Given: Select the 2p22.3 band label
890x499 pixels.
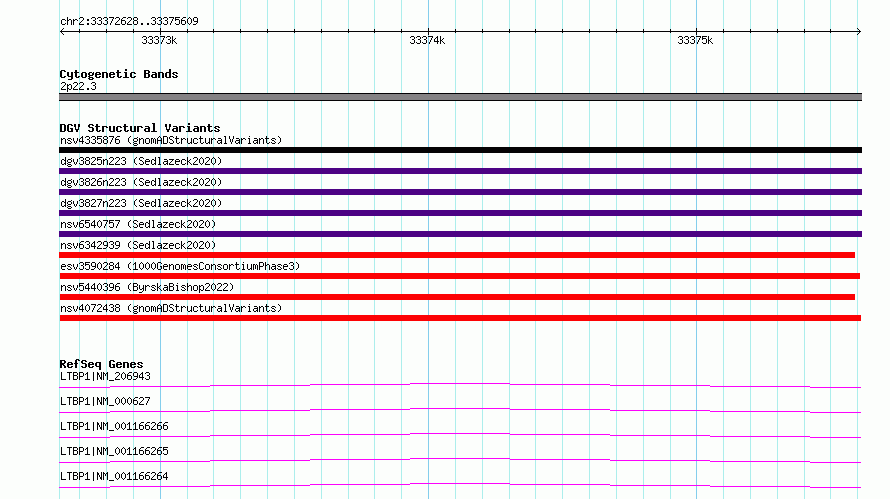Looking at the screenshot, I should click(78, 86).
